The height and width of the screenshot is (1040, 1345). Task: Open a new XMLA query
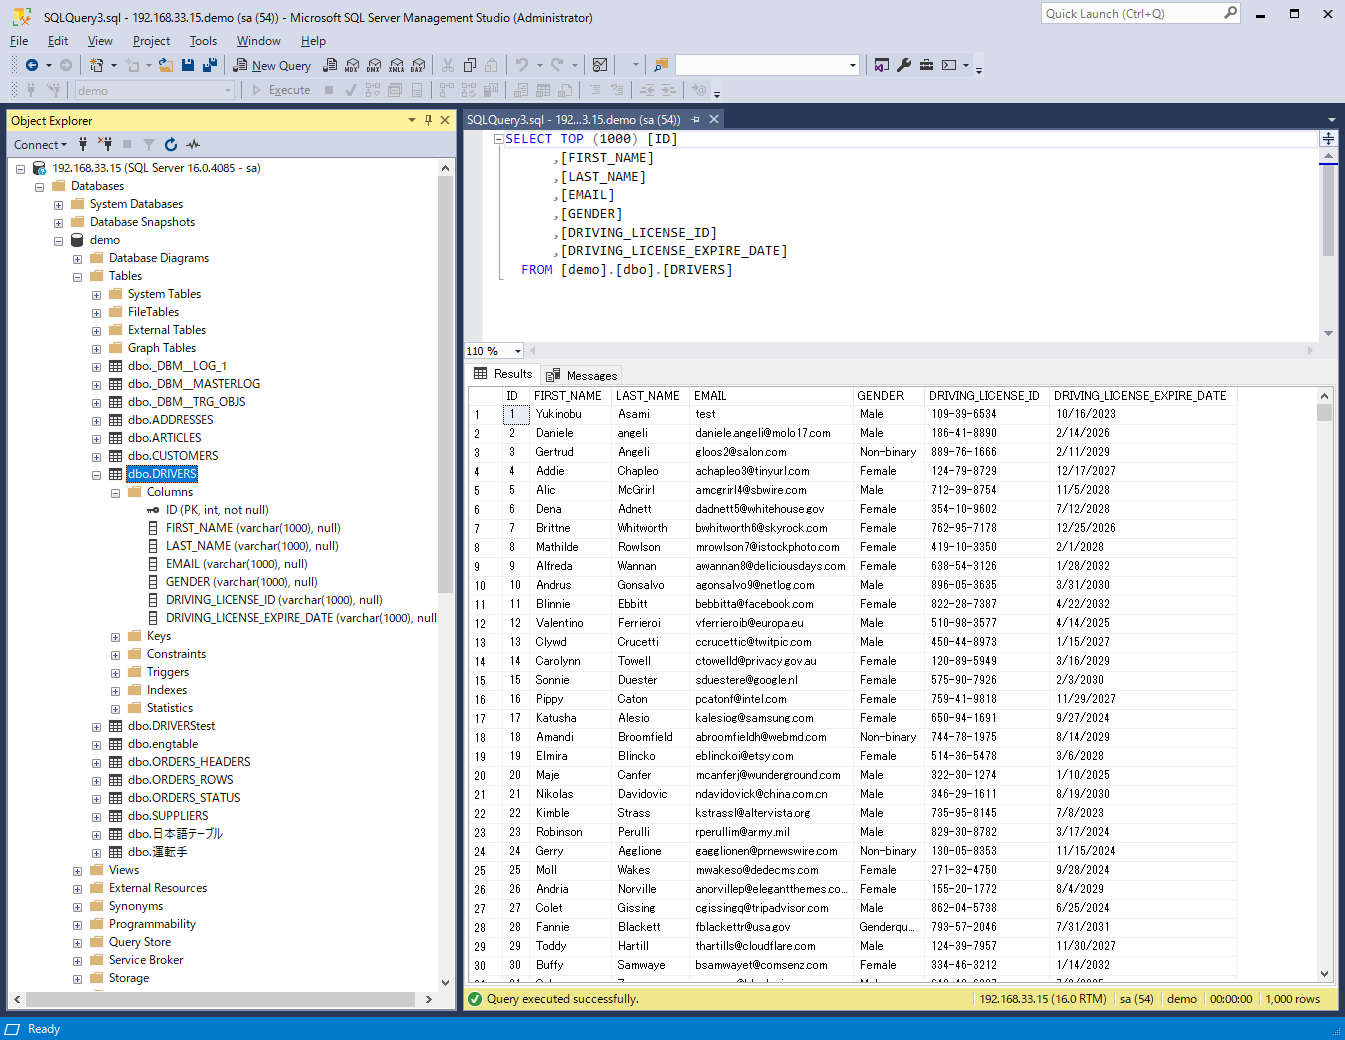point(396,65)
